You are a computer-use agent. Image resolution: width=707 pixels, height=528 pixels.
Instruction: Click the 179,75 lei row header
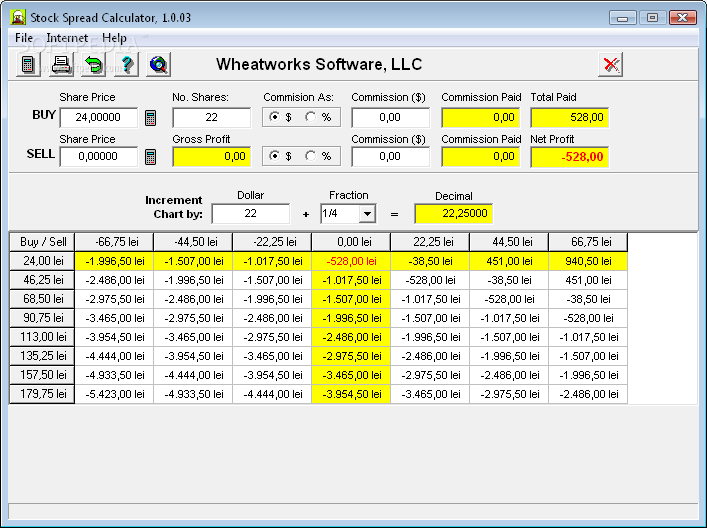click(x=42, y=394)
